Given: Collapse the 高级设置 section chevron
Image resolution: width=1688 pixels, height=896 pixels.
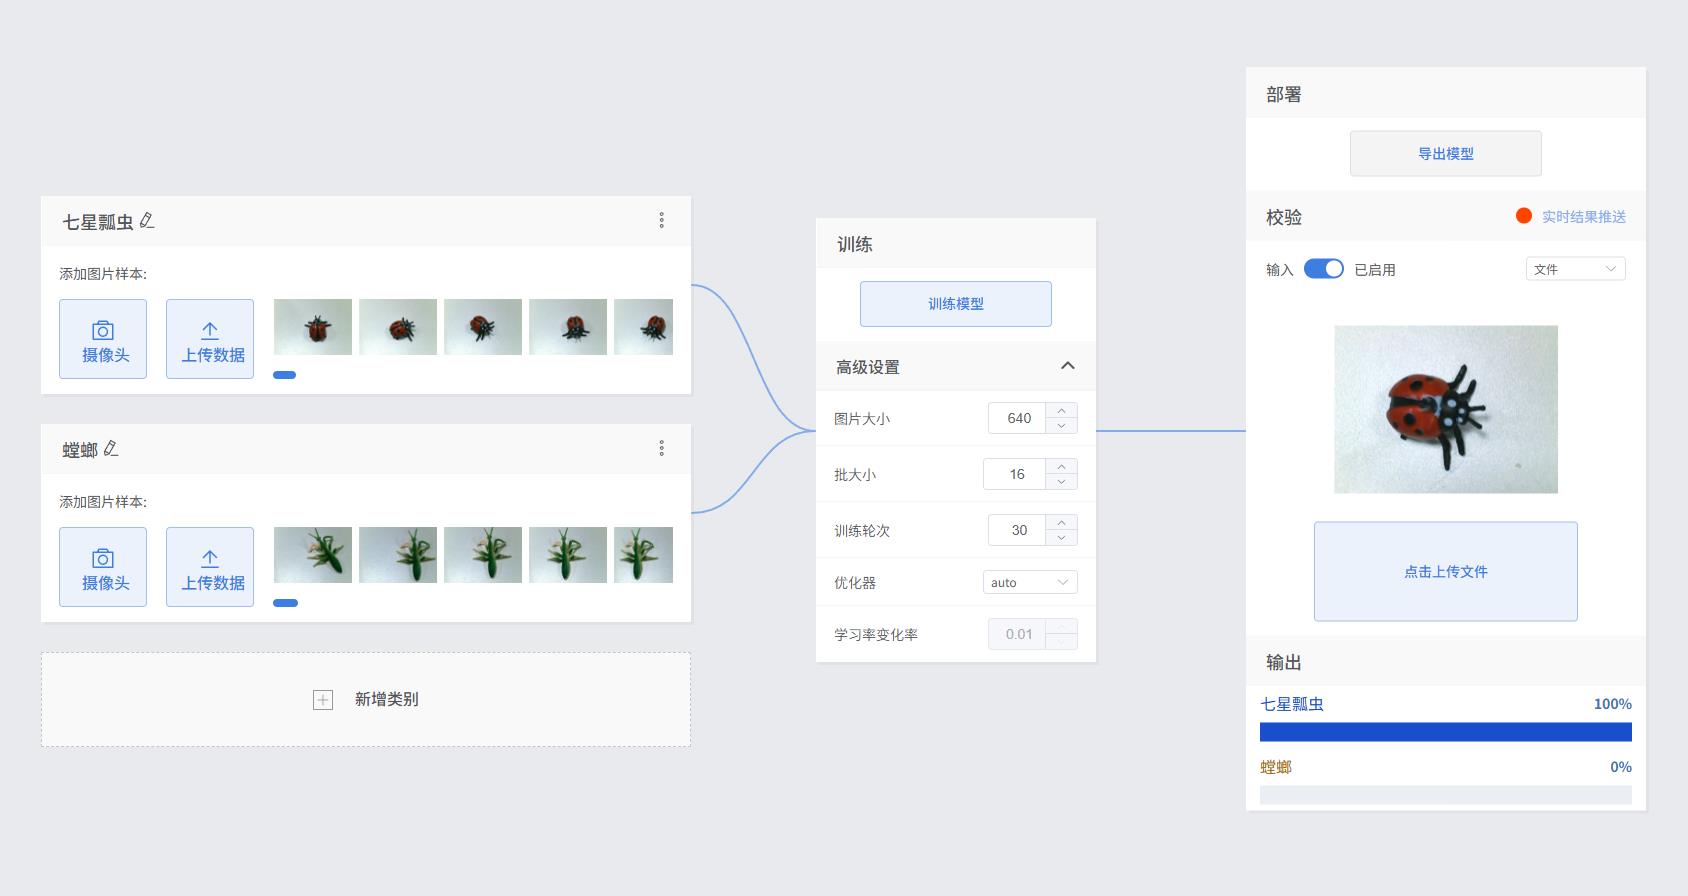Looking at the screenshot, I should click(x=1067, y=366).
